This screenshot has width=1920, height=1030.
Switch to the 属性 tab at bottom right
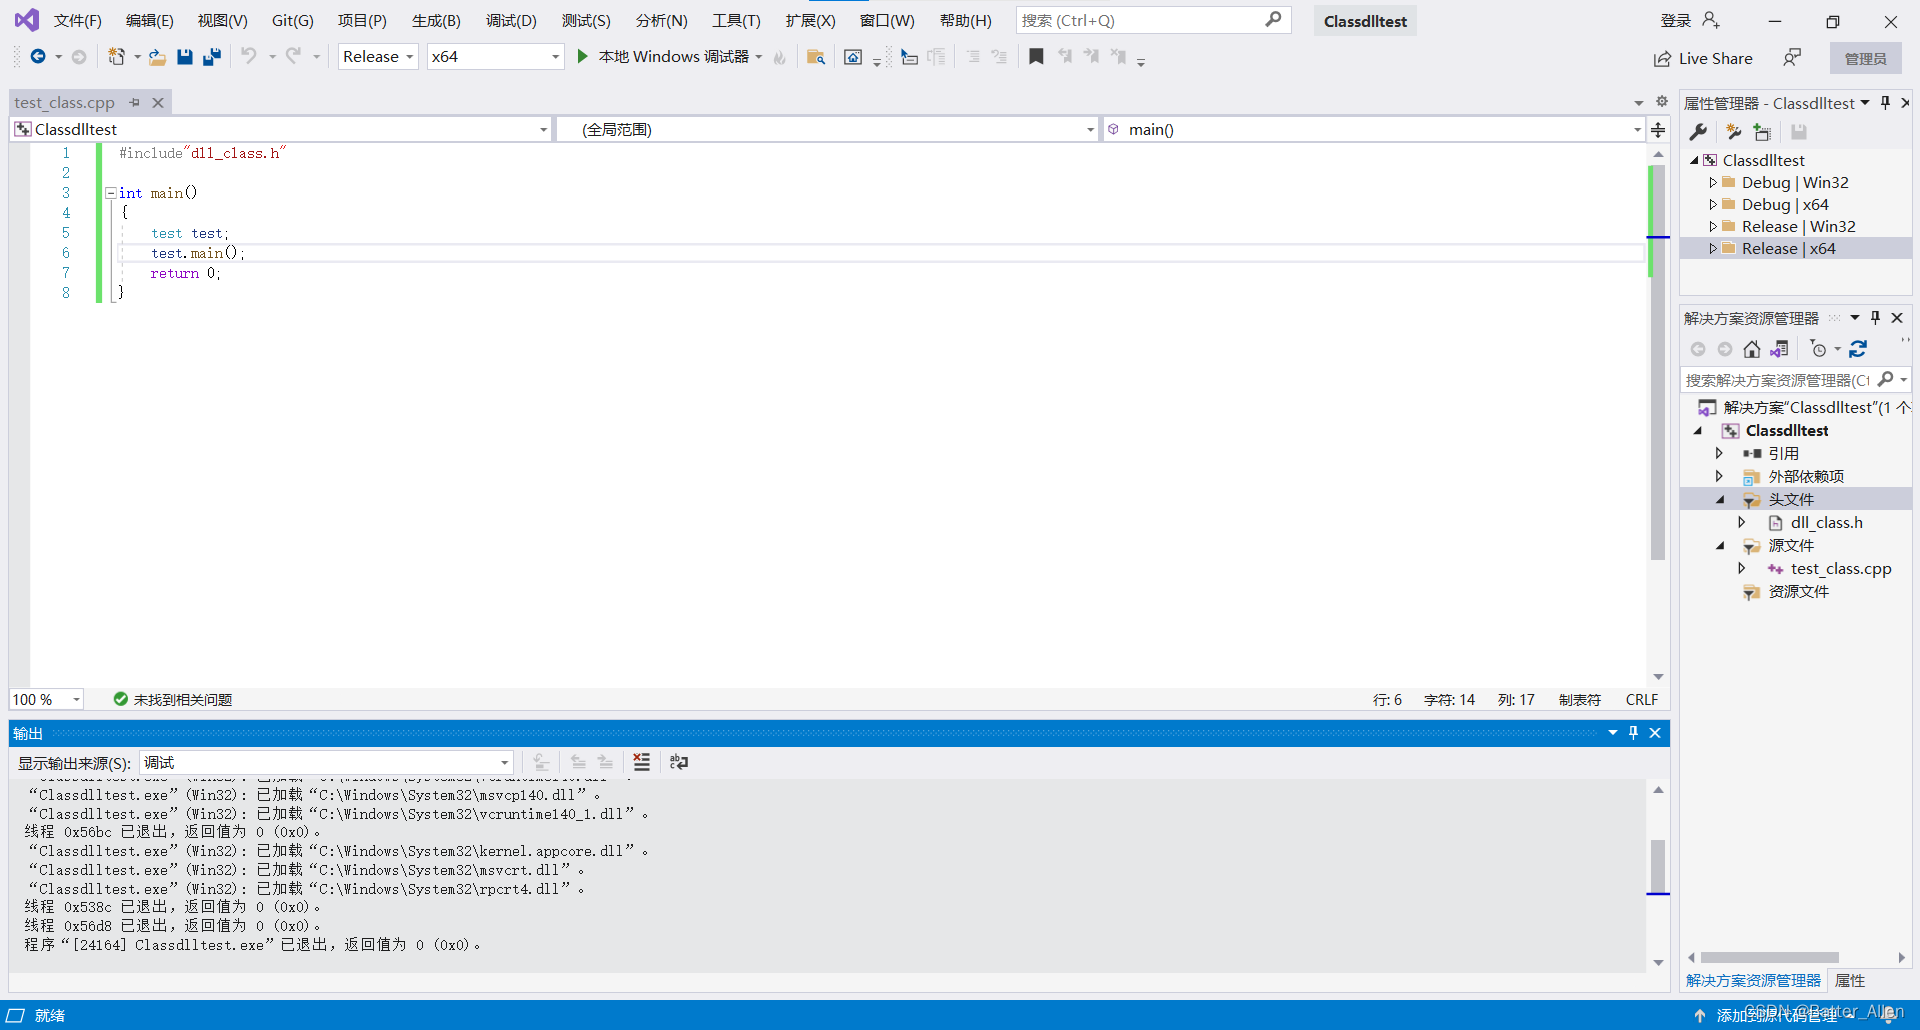point(1849,981)
